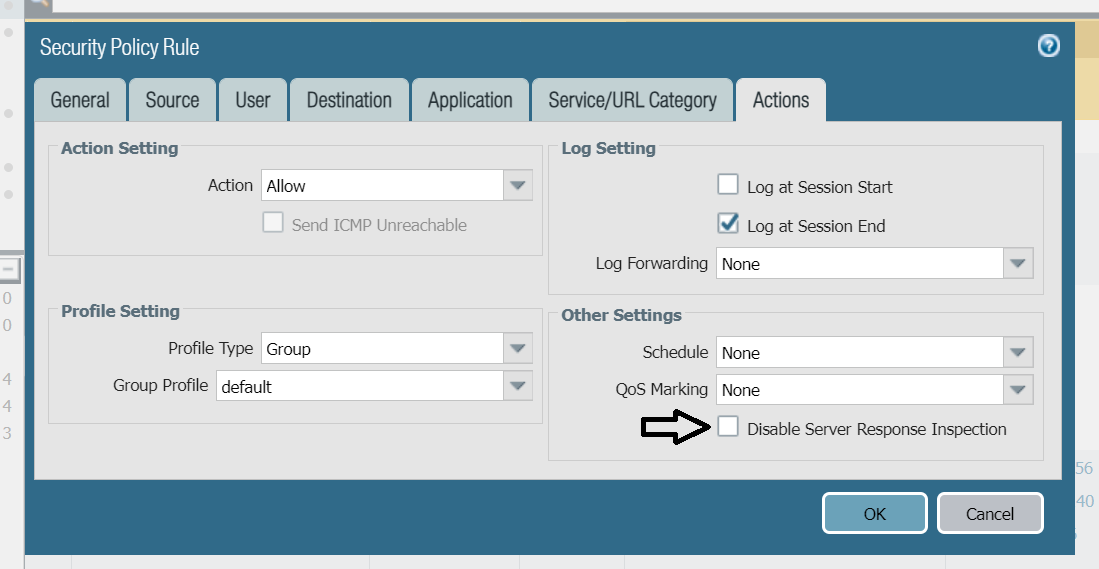Click the Group Profile text field

tap(360, 386)
